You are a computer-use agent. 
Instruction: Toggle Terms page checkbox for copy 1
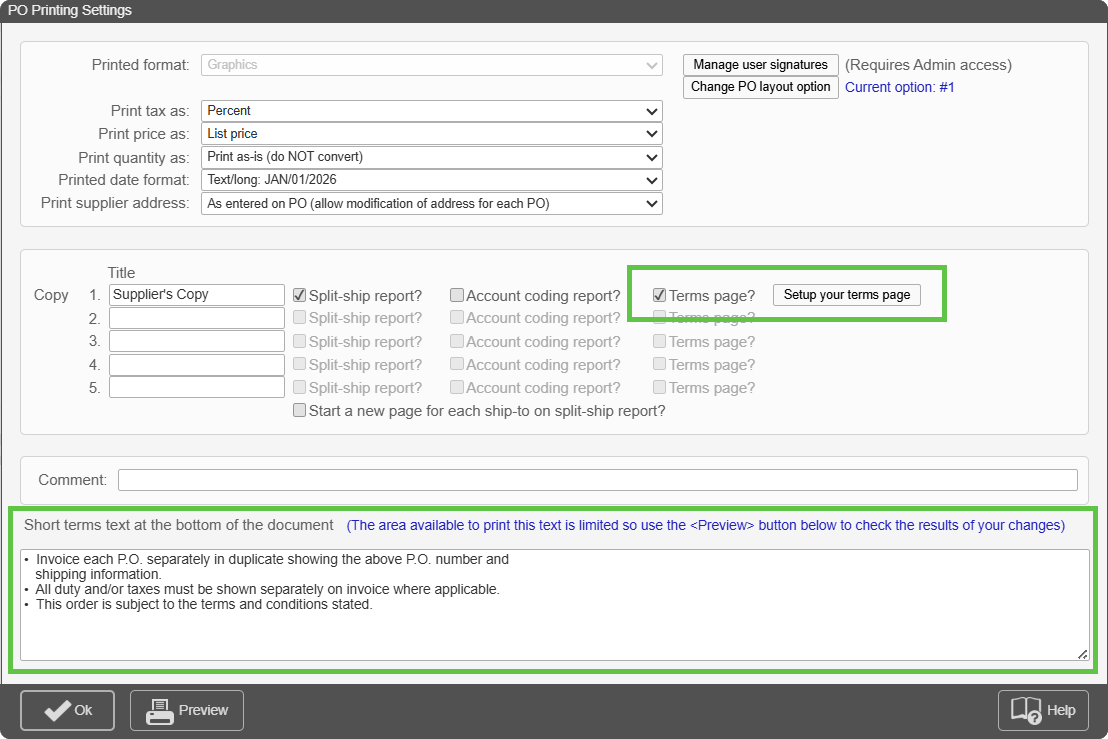pyautogui.click(x=660, y=295)
